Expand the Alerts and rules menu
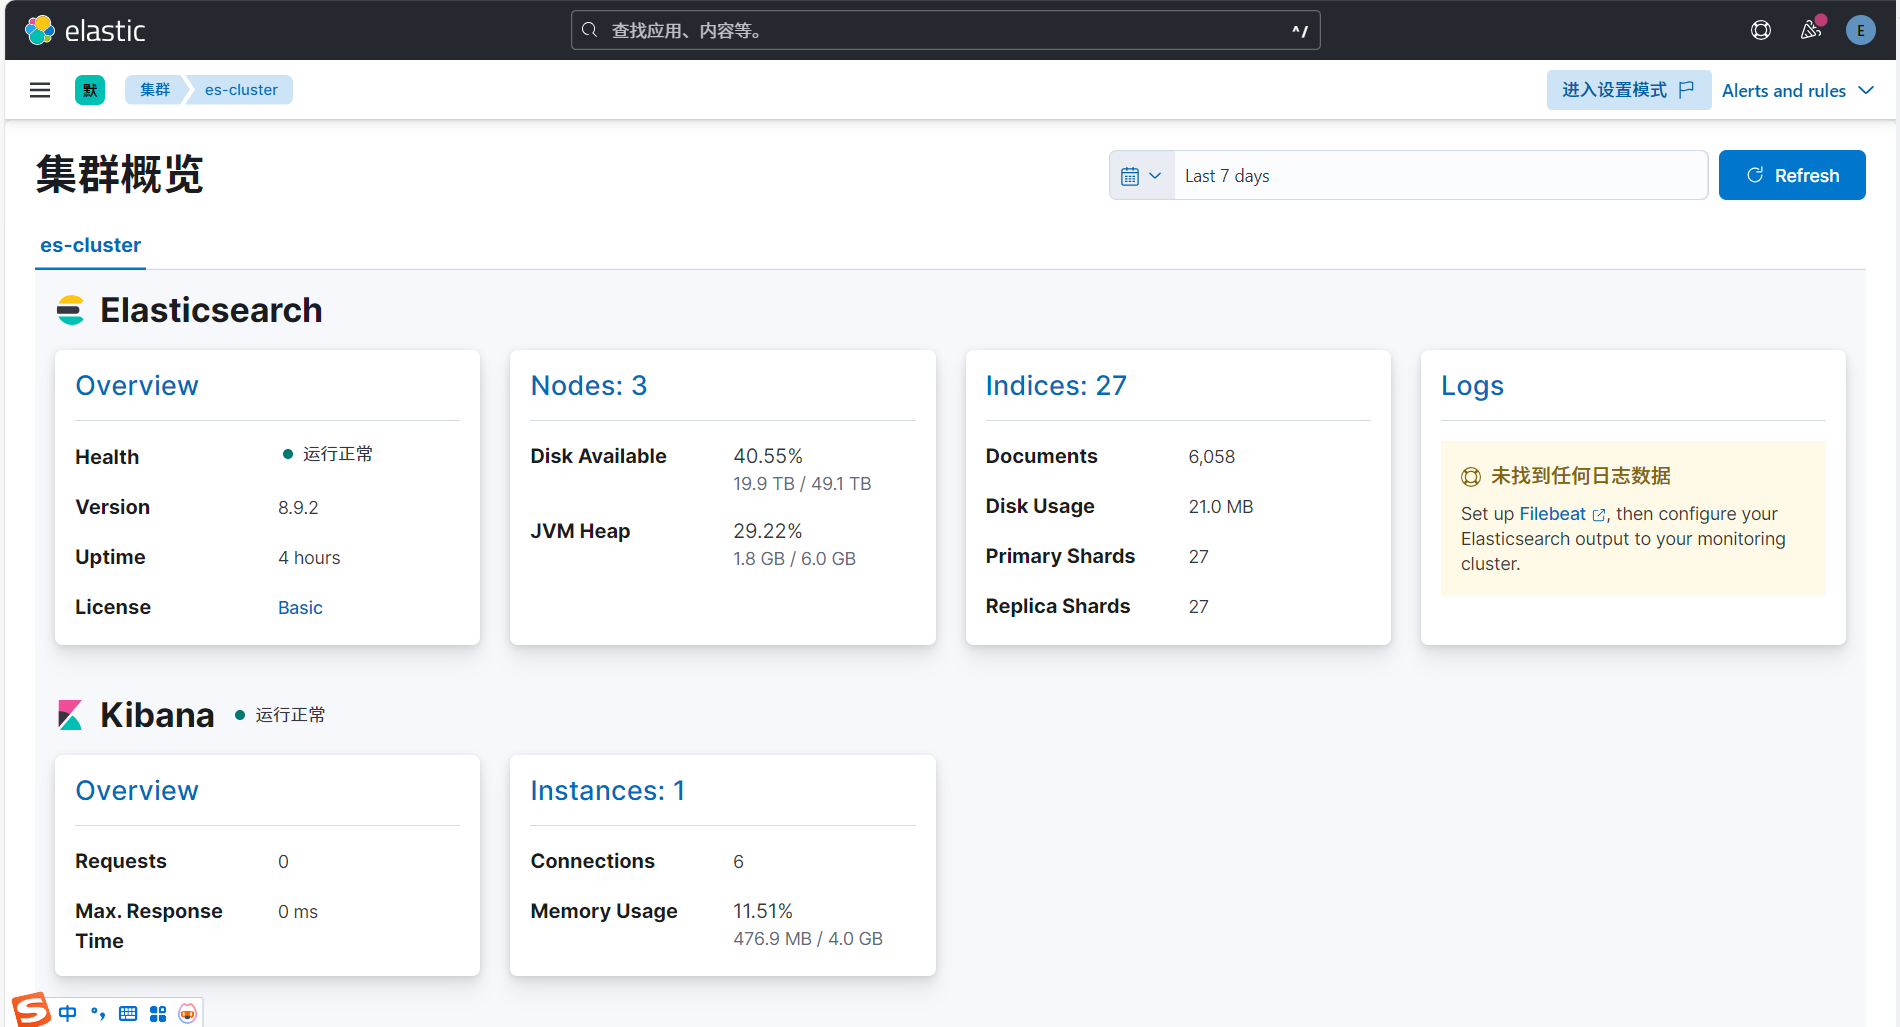The width and height of the screenshot is (1900, 1027). (1797, 91)
